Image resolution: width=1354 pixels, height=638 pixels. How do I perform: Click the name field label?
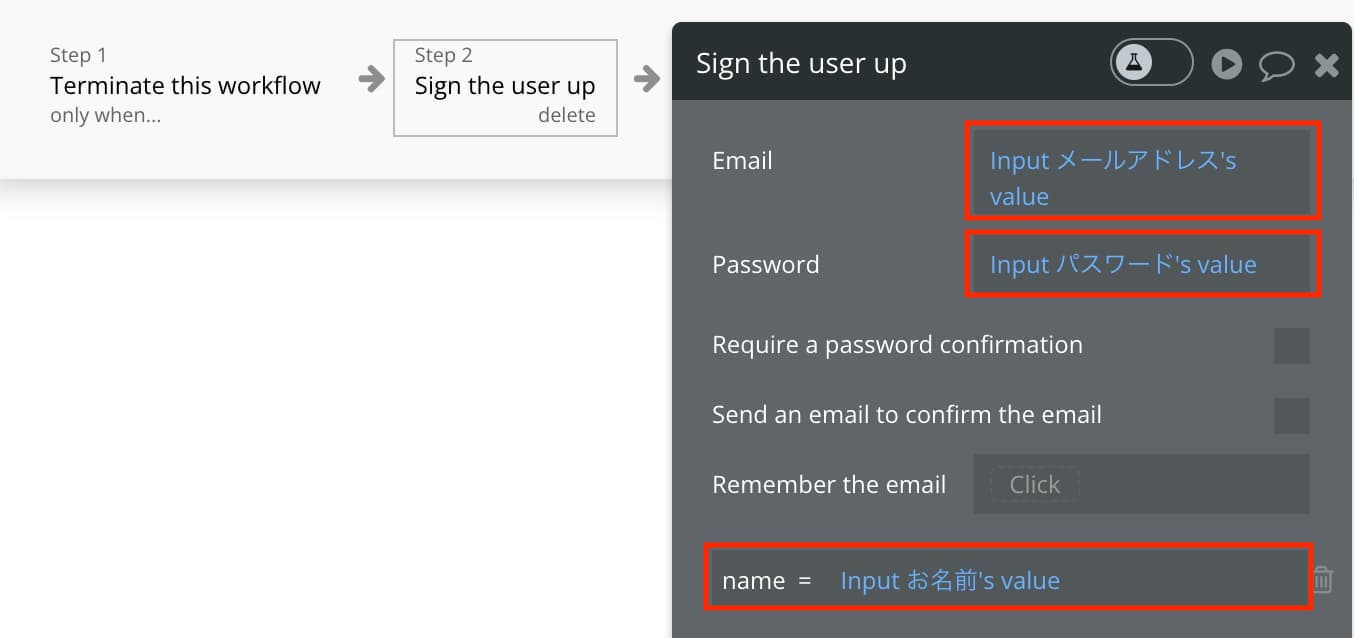click(753, 580)
